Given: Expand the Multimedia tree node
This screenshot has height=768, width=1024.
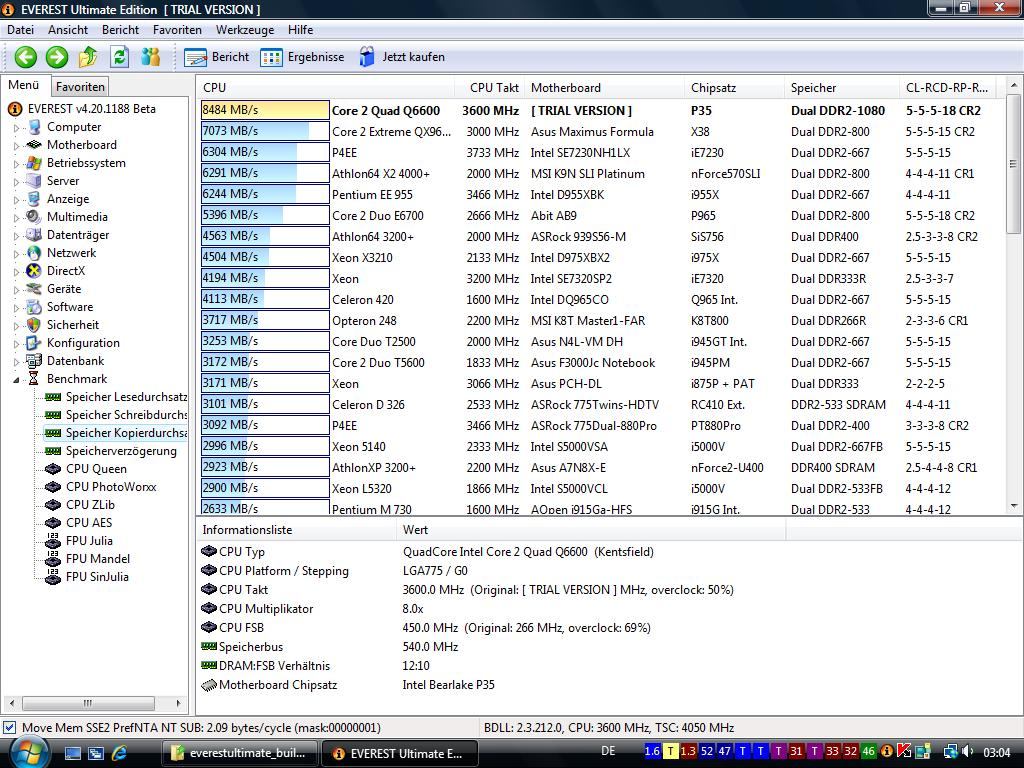Looking at the screenshot, I should [16, 217].
